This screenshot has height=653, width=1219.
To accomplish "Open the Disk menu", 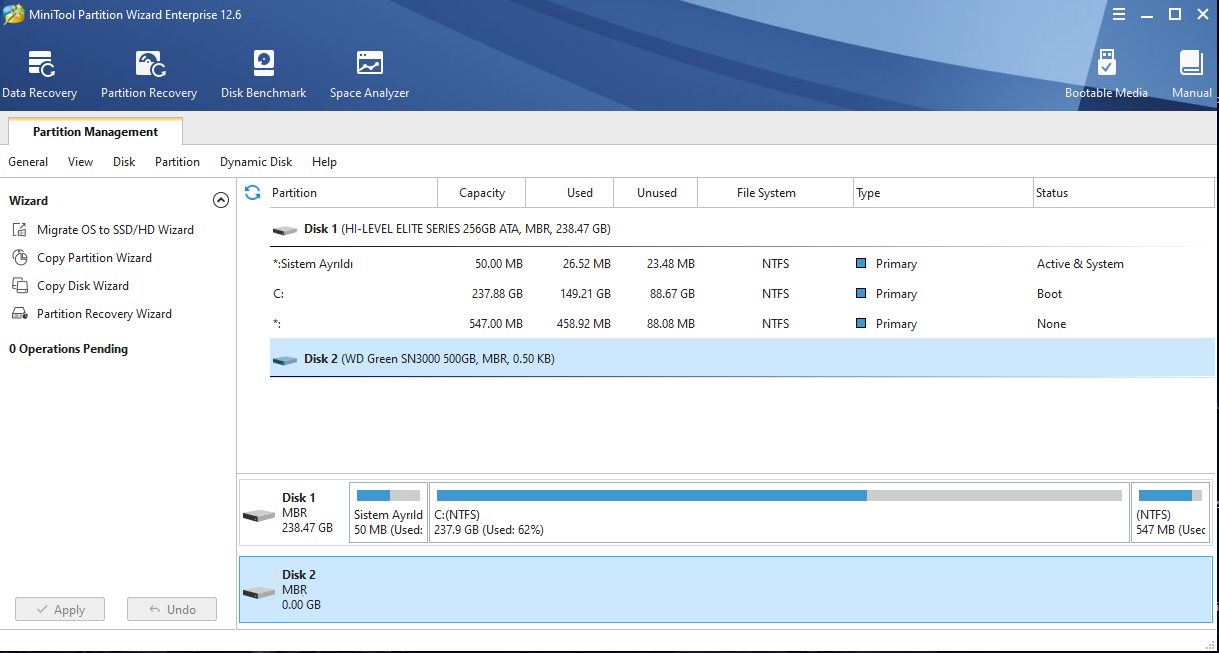I will point(124,162).
